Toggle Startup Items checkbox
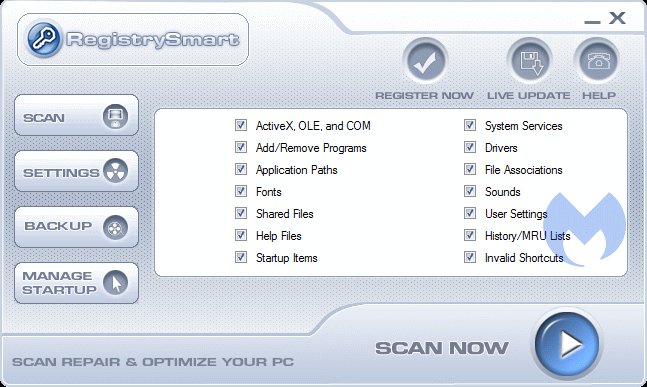The height and width of the screenshot is (387, 647). coord(241,257)
